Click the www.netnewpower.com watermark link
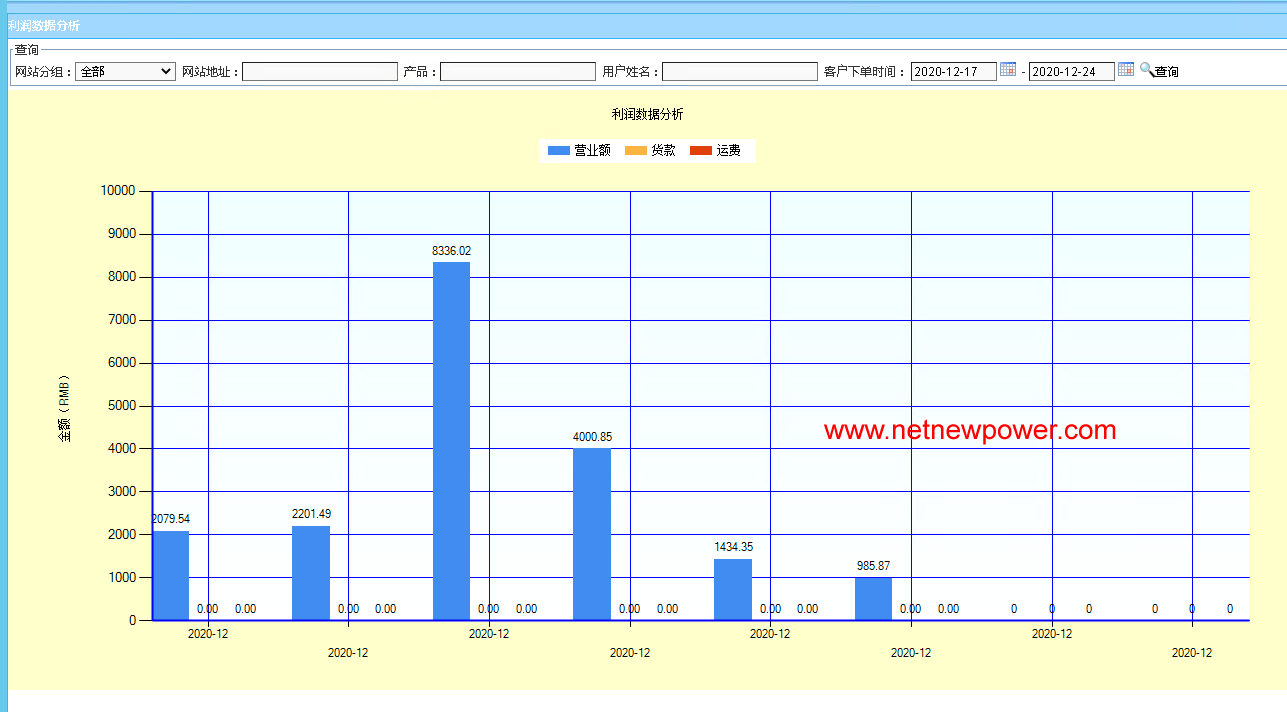 tap(969, 431)
